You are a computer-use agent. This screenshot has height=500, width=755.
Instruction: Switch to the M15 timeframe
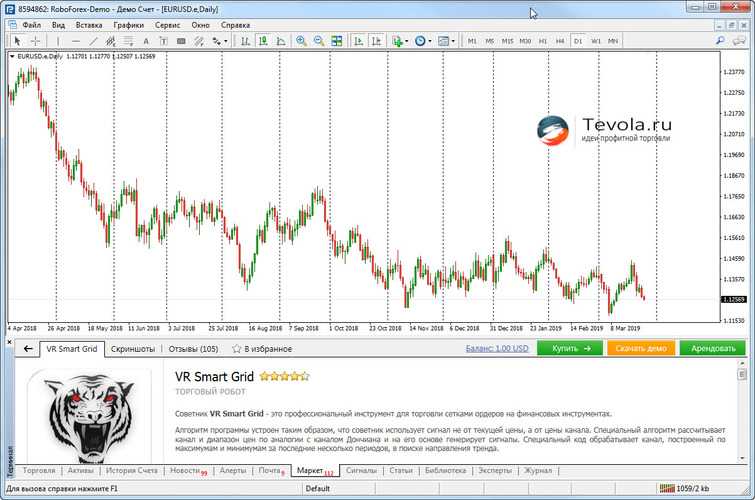[x=507, y=41]
